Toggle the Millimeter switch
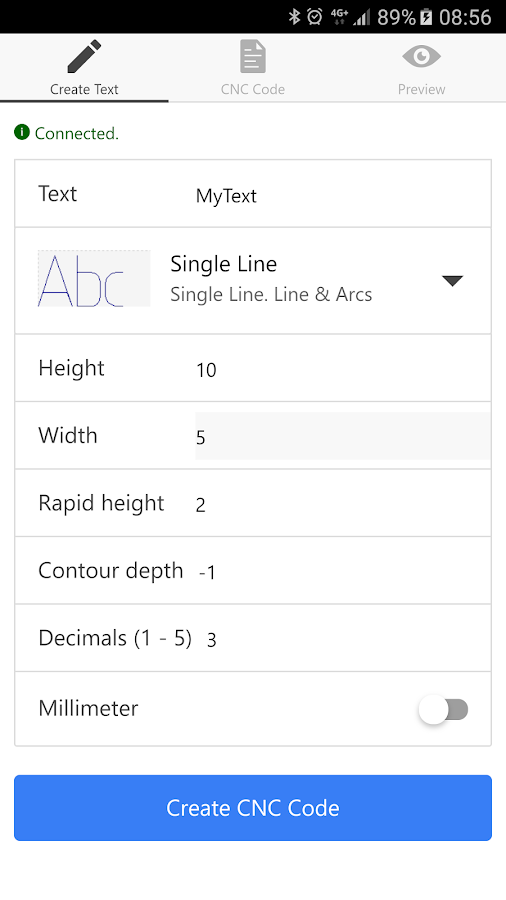The width and height of the screenshot is (506, 900). click(443, 709)
